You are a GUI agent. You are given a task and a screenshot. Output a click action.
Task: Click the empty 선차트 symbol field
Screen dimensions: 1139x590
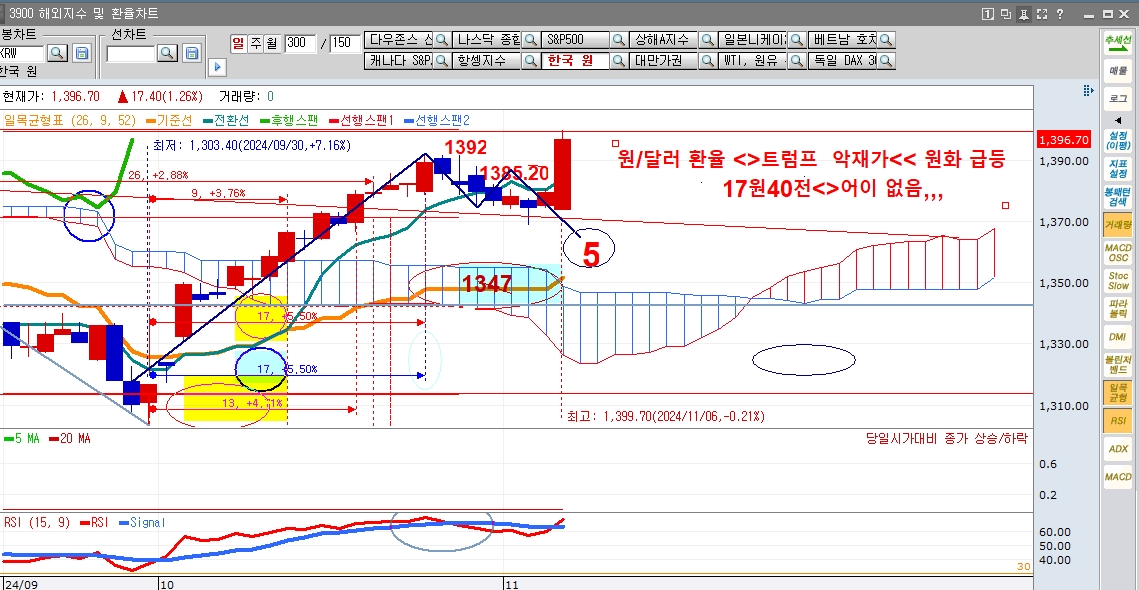point(131,53)
